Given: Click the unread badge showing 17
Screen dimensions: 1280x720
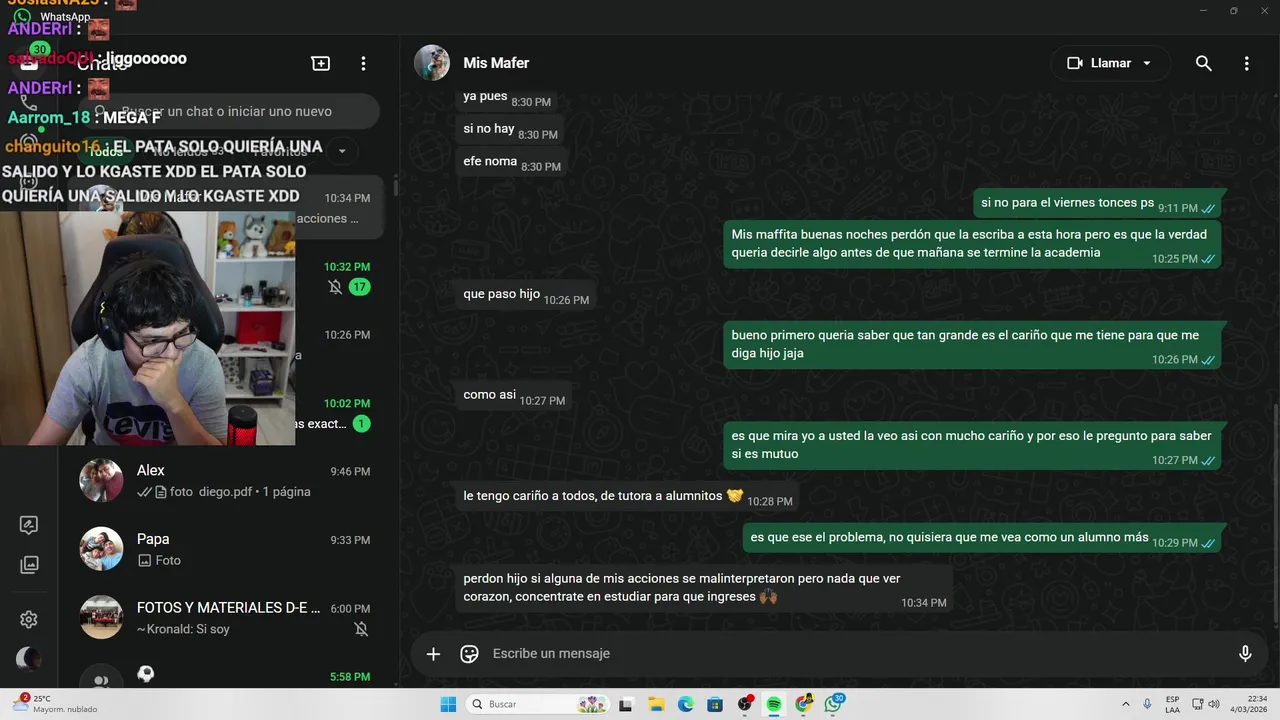Looking at the screenshot, I should 360,287.
